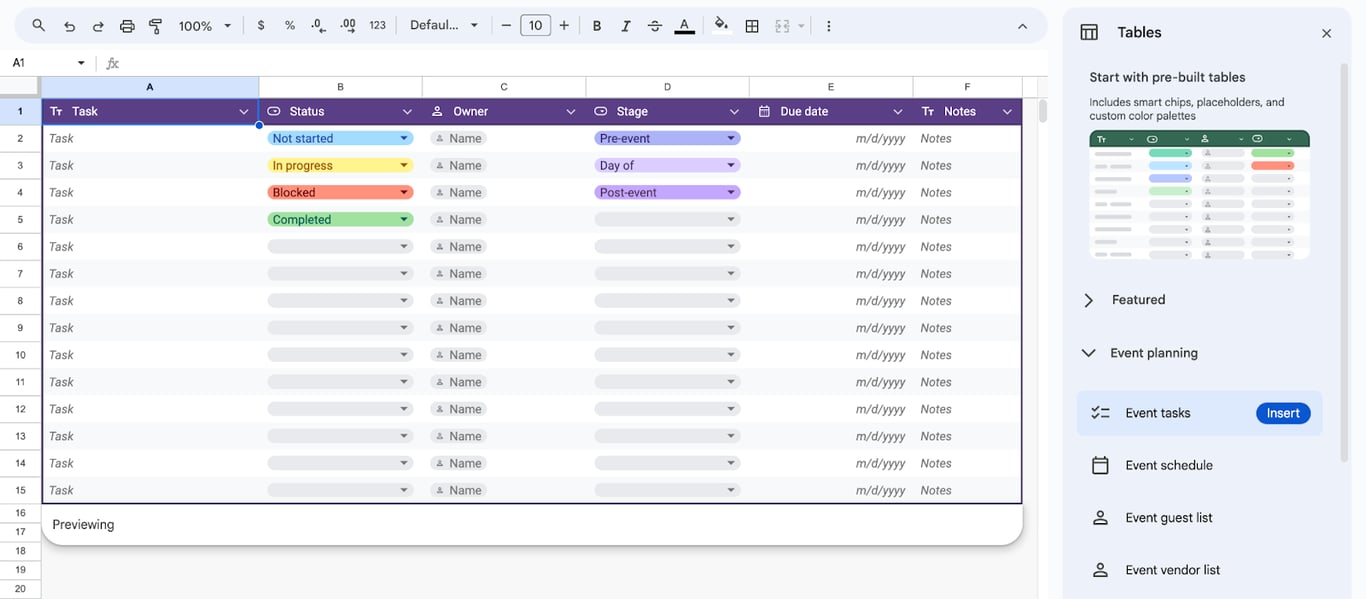Image resolution: width=1366 pixels, height=599 pixels.
Task: Undo the last action
Action: [69, 26]
